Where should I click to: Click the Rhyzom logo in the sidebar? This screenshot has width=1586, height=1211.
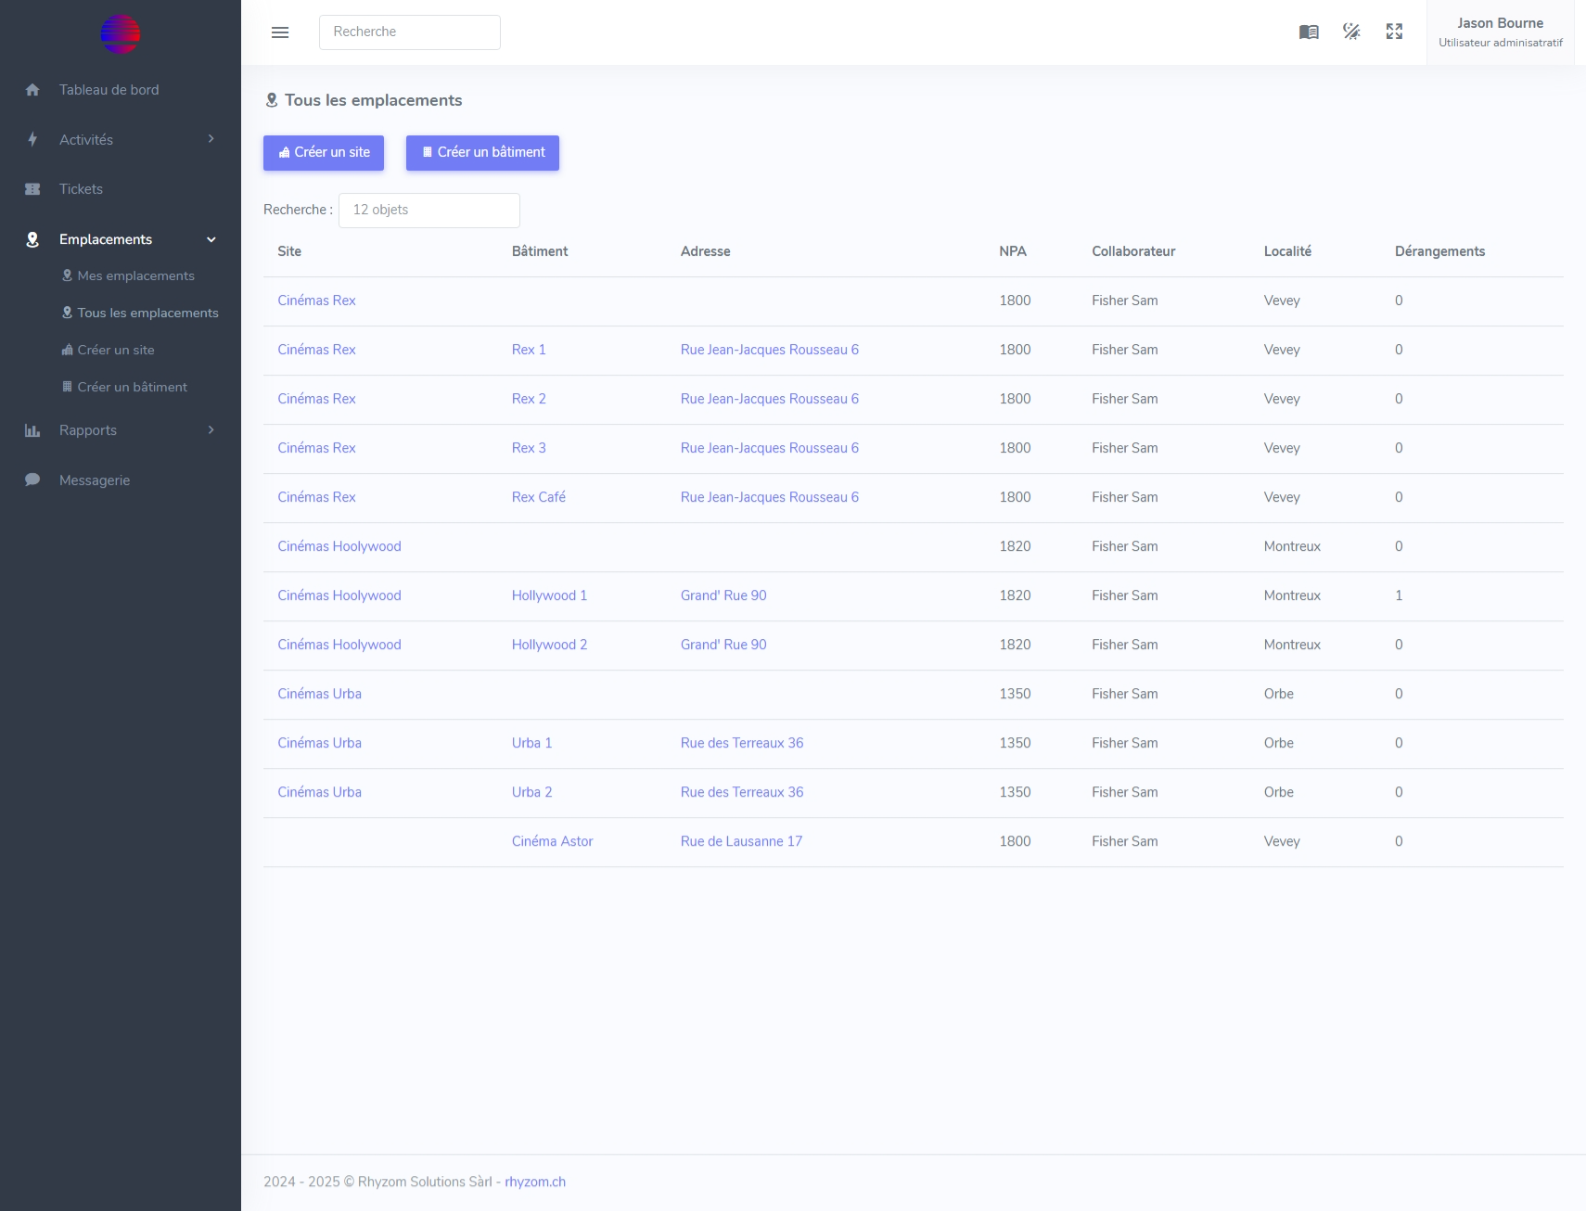click(x=120, y=34)
